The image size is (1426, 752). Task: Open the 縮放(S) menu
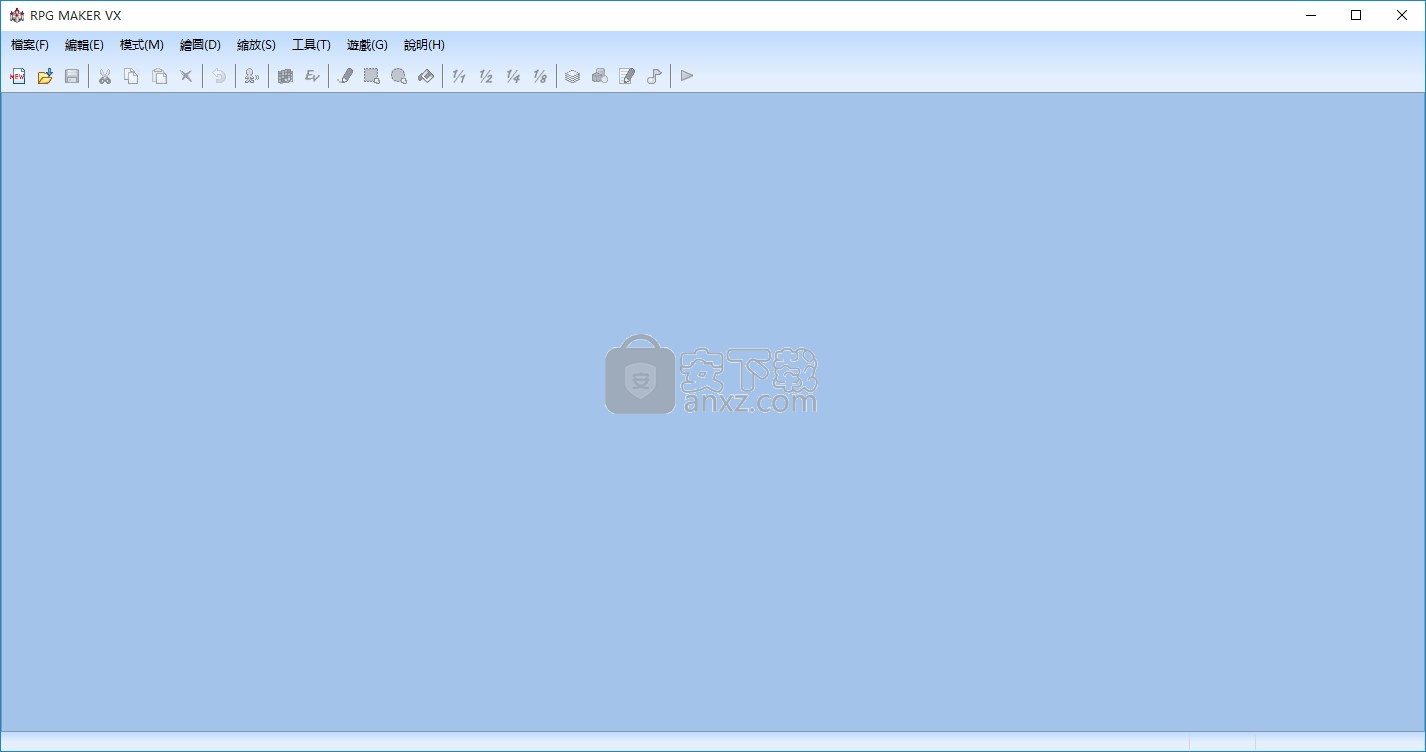point(256,45)
